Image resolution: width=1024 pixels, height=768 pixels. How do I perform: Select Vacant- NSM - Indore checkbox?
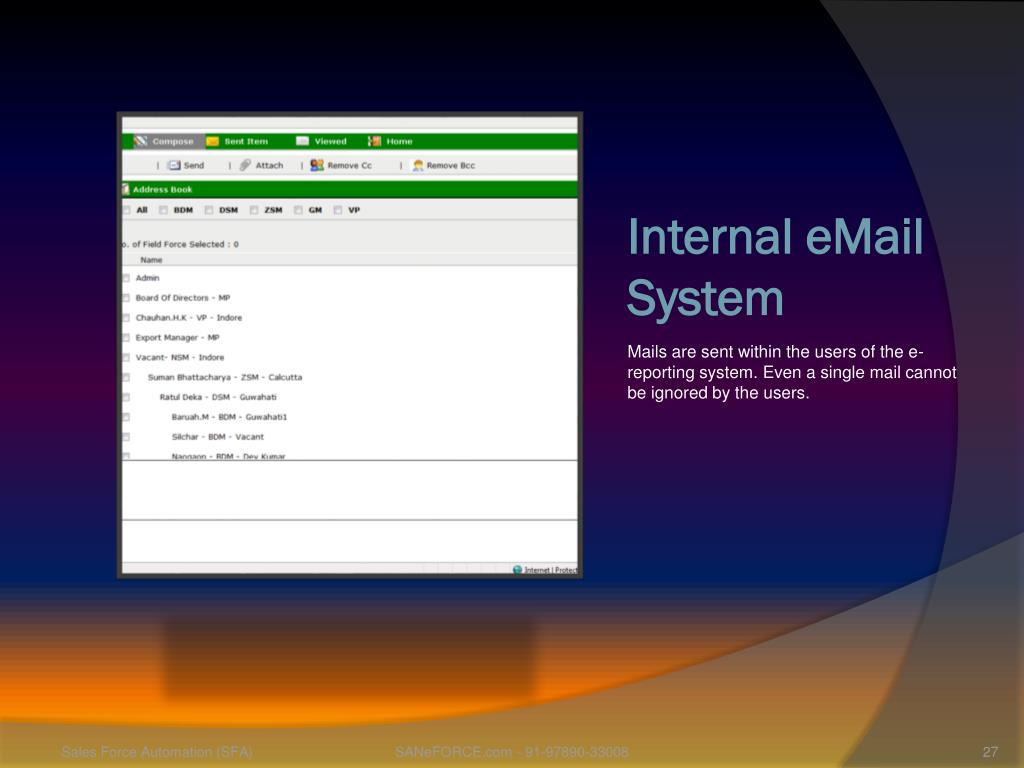tap(126, 358)
